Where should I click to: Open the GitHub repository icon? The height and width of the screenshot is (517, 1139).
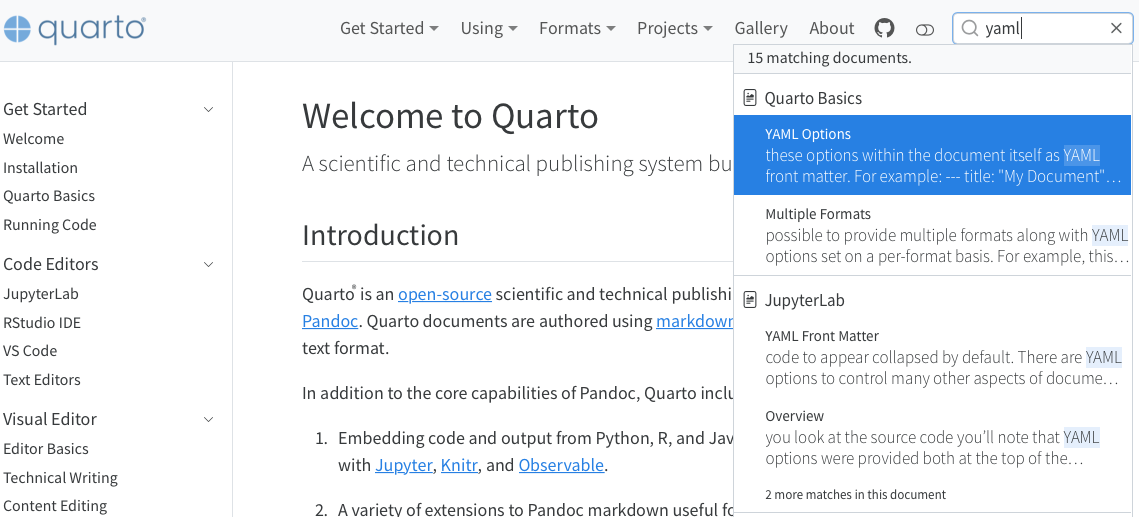(x=884, y=29)
